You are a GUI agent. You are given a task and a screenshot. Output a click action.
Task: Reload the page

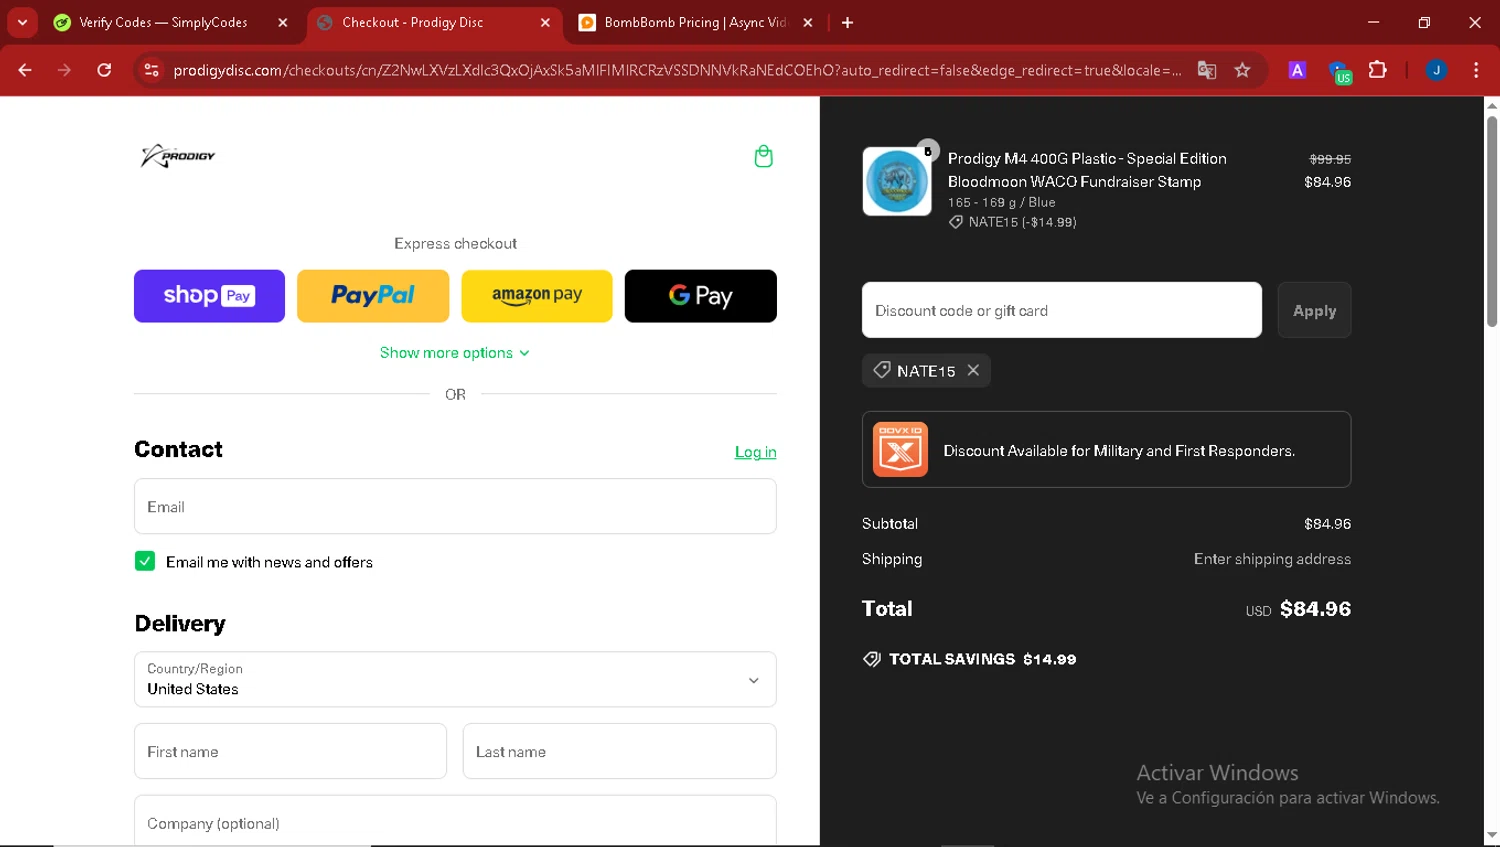click(104, 70)
